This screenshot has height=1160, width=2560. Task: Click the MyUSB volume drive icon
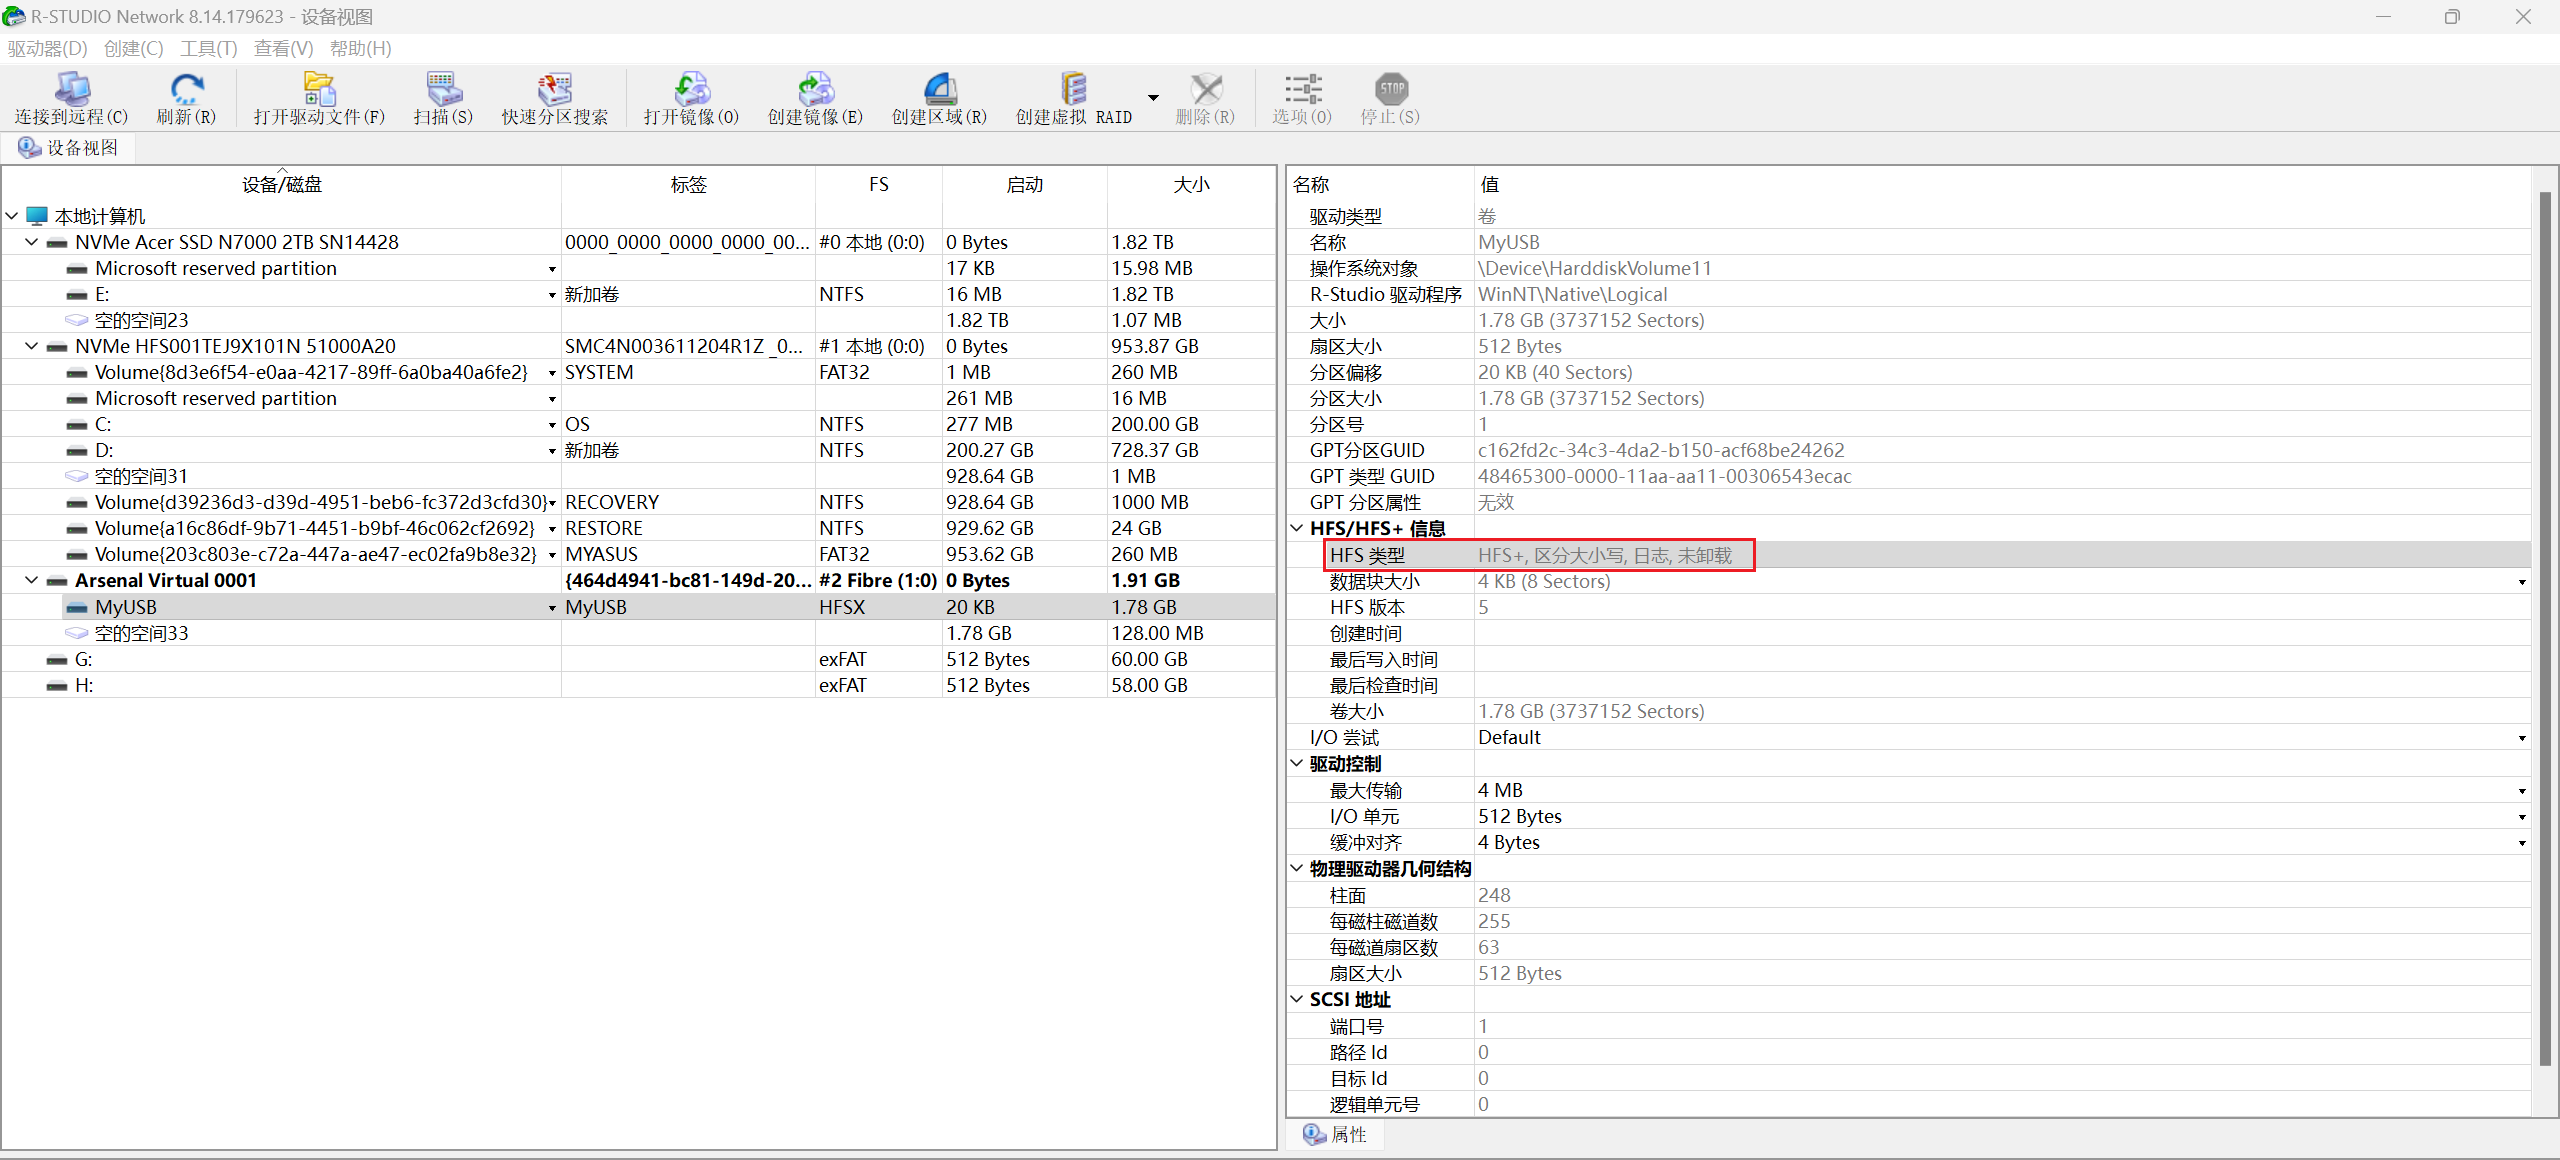[x=77, y=607]
